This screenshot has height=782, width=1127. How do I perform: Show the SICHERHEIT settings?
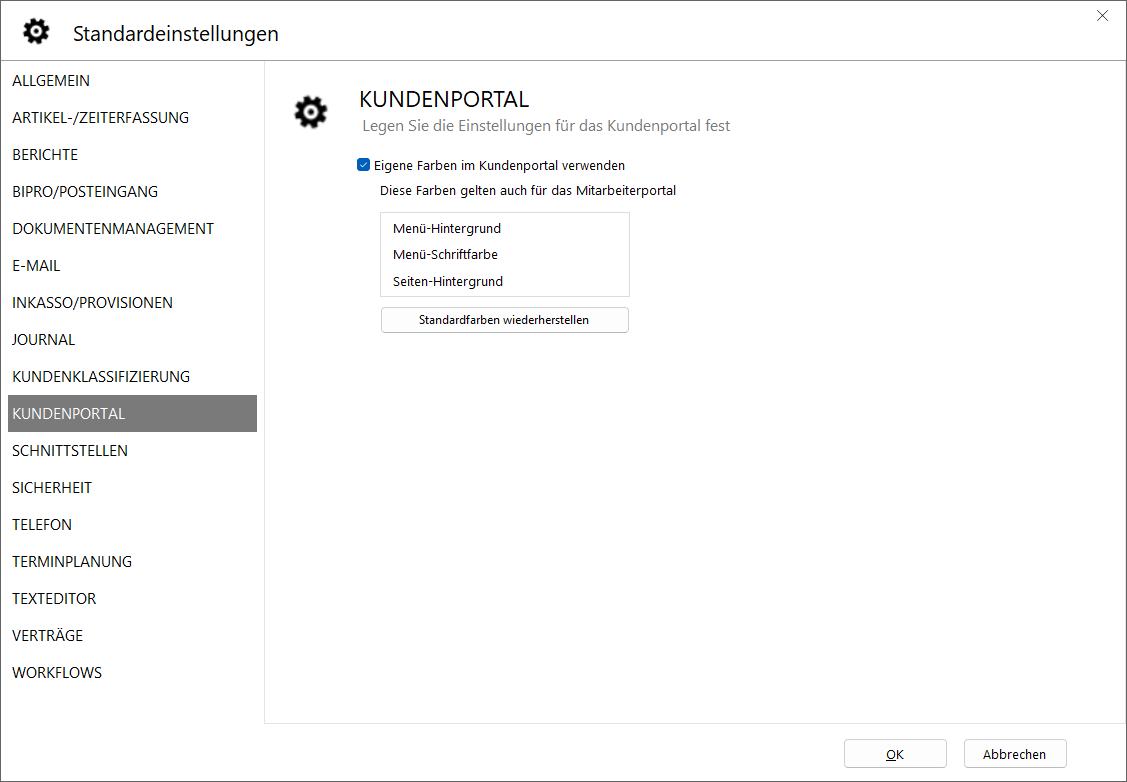[52, 488]
